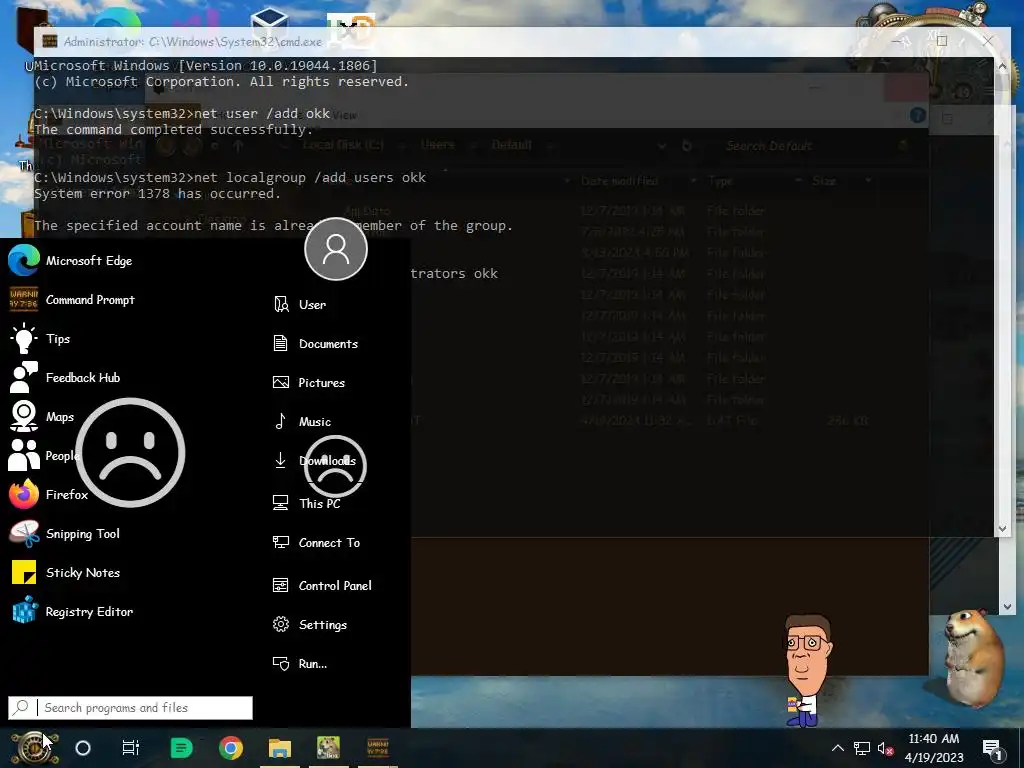The image size is (1024, 768).
Task: Click the hamster desktop mascot
Action: (973, 656)
